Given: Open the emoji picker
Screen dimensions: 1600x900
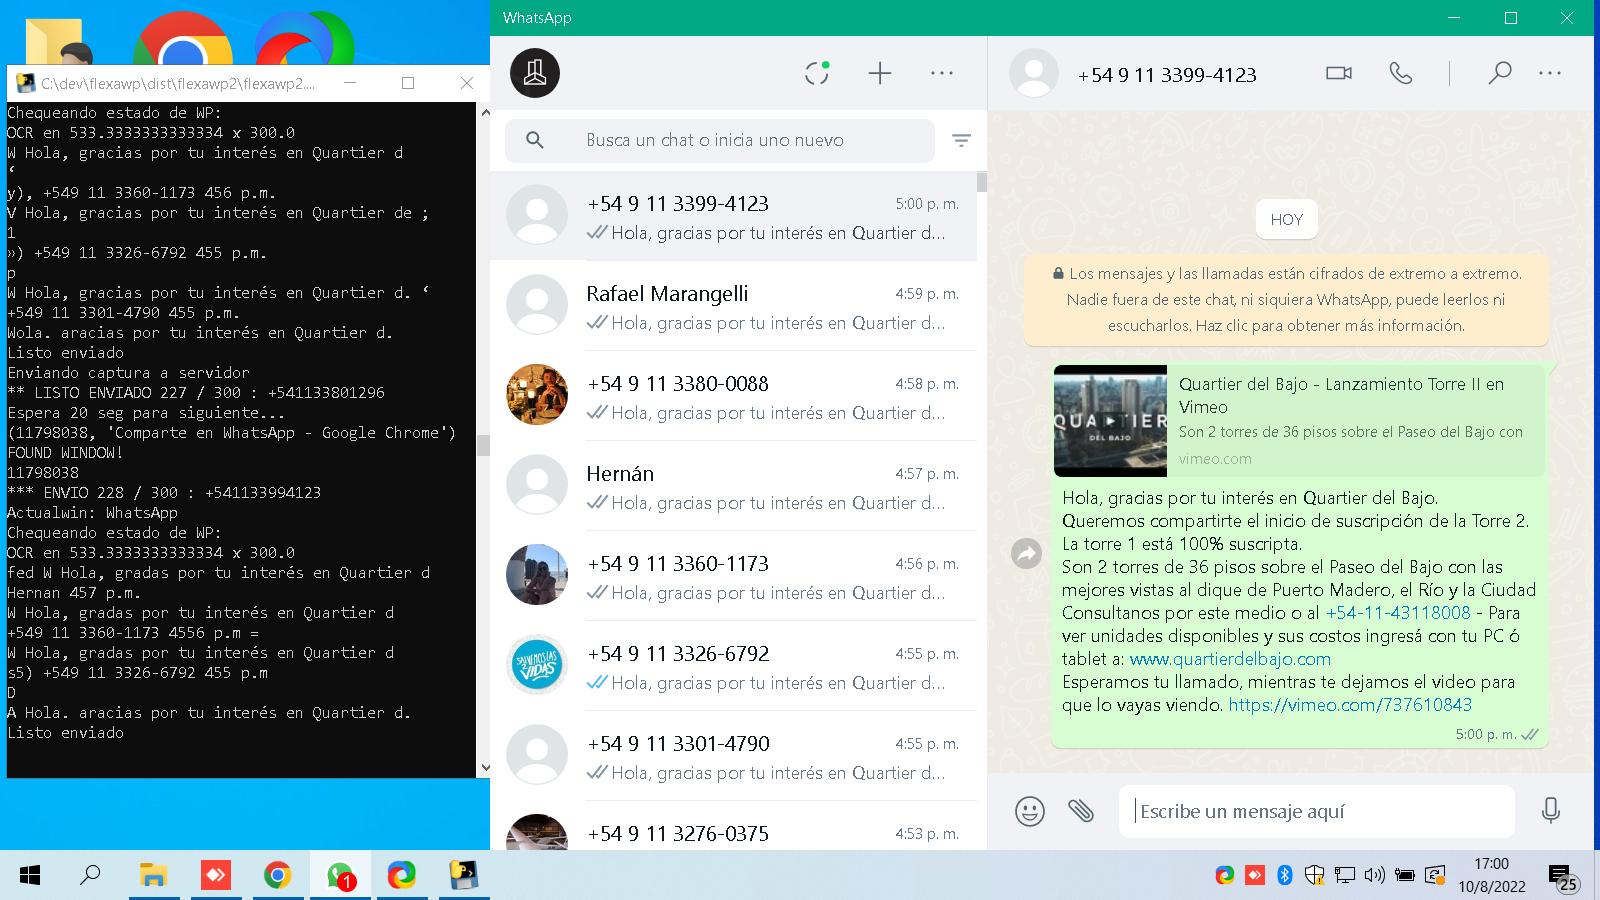Looking at the screenshot, I should (1029, 811).
